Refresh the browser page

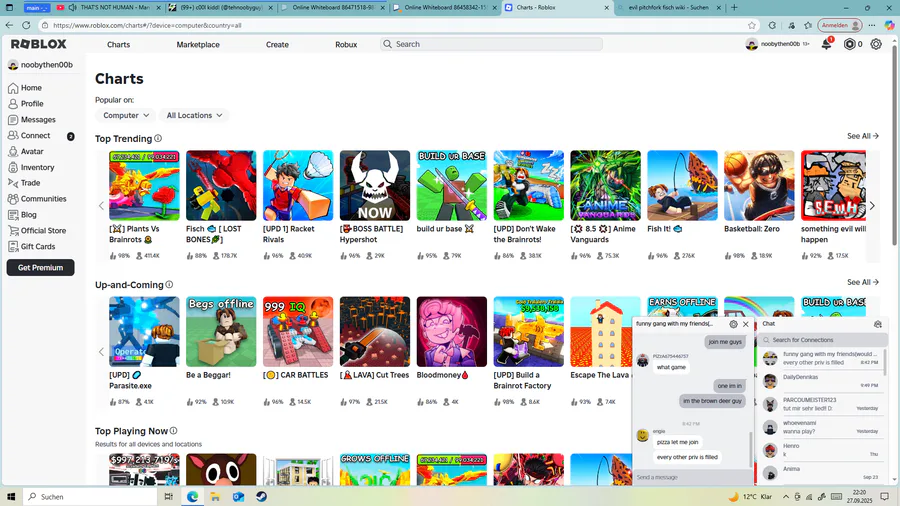click(26, 25)
